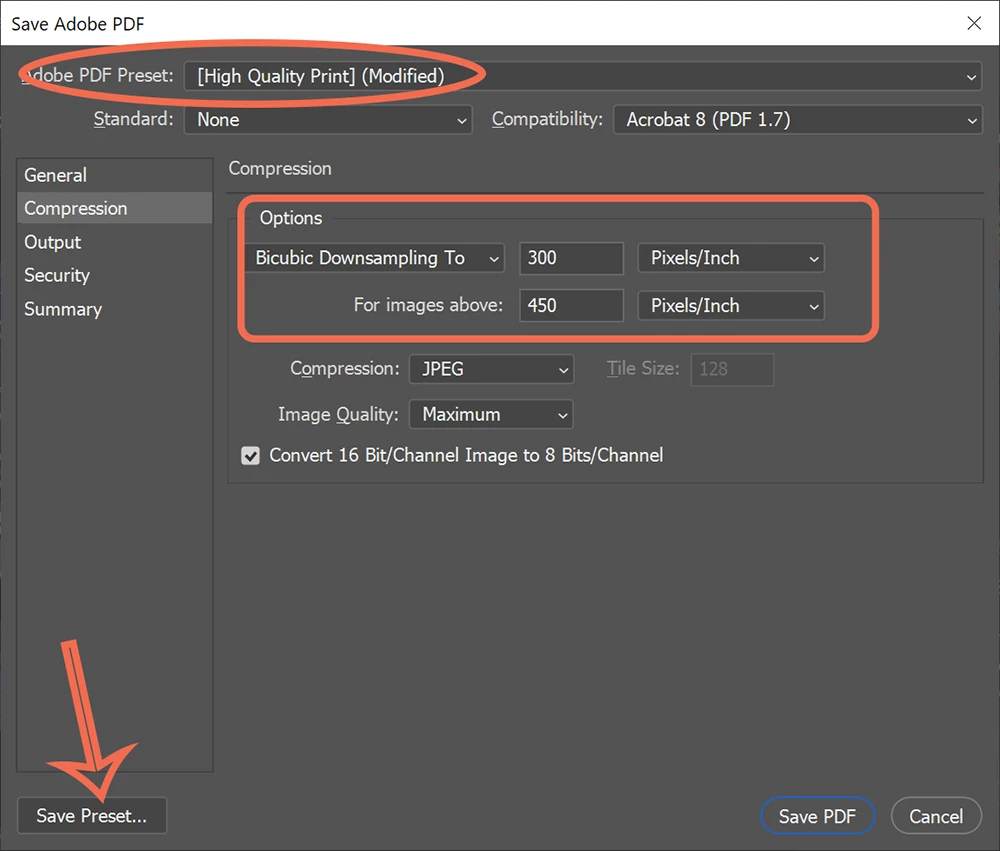Open the Pixels/Inch dropdown beside 450

click(731, 306)
